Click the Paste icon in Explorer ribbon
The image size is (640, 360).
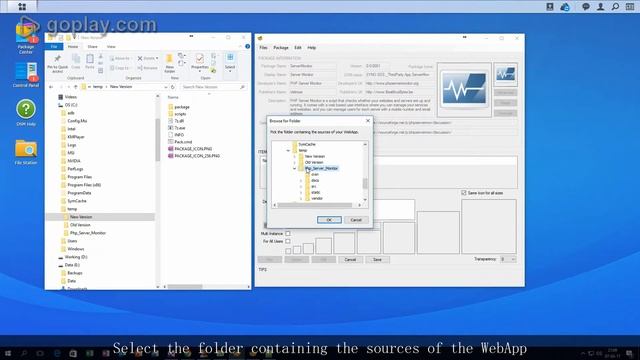coord(90,62)
